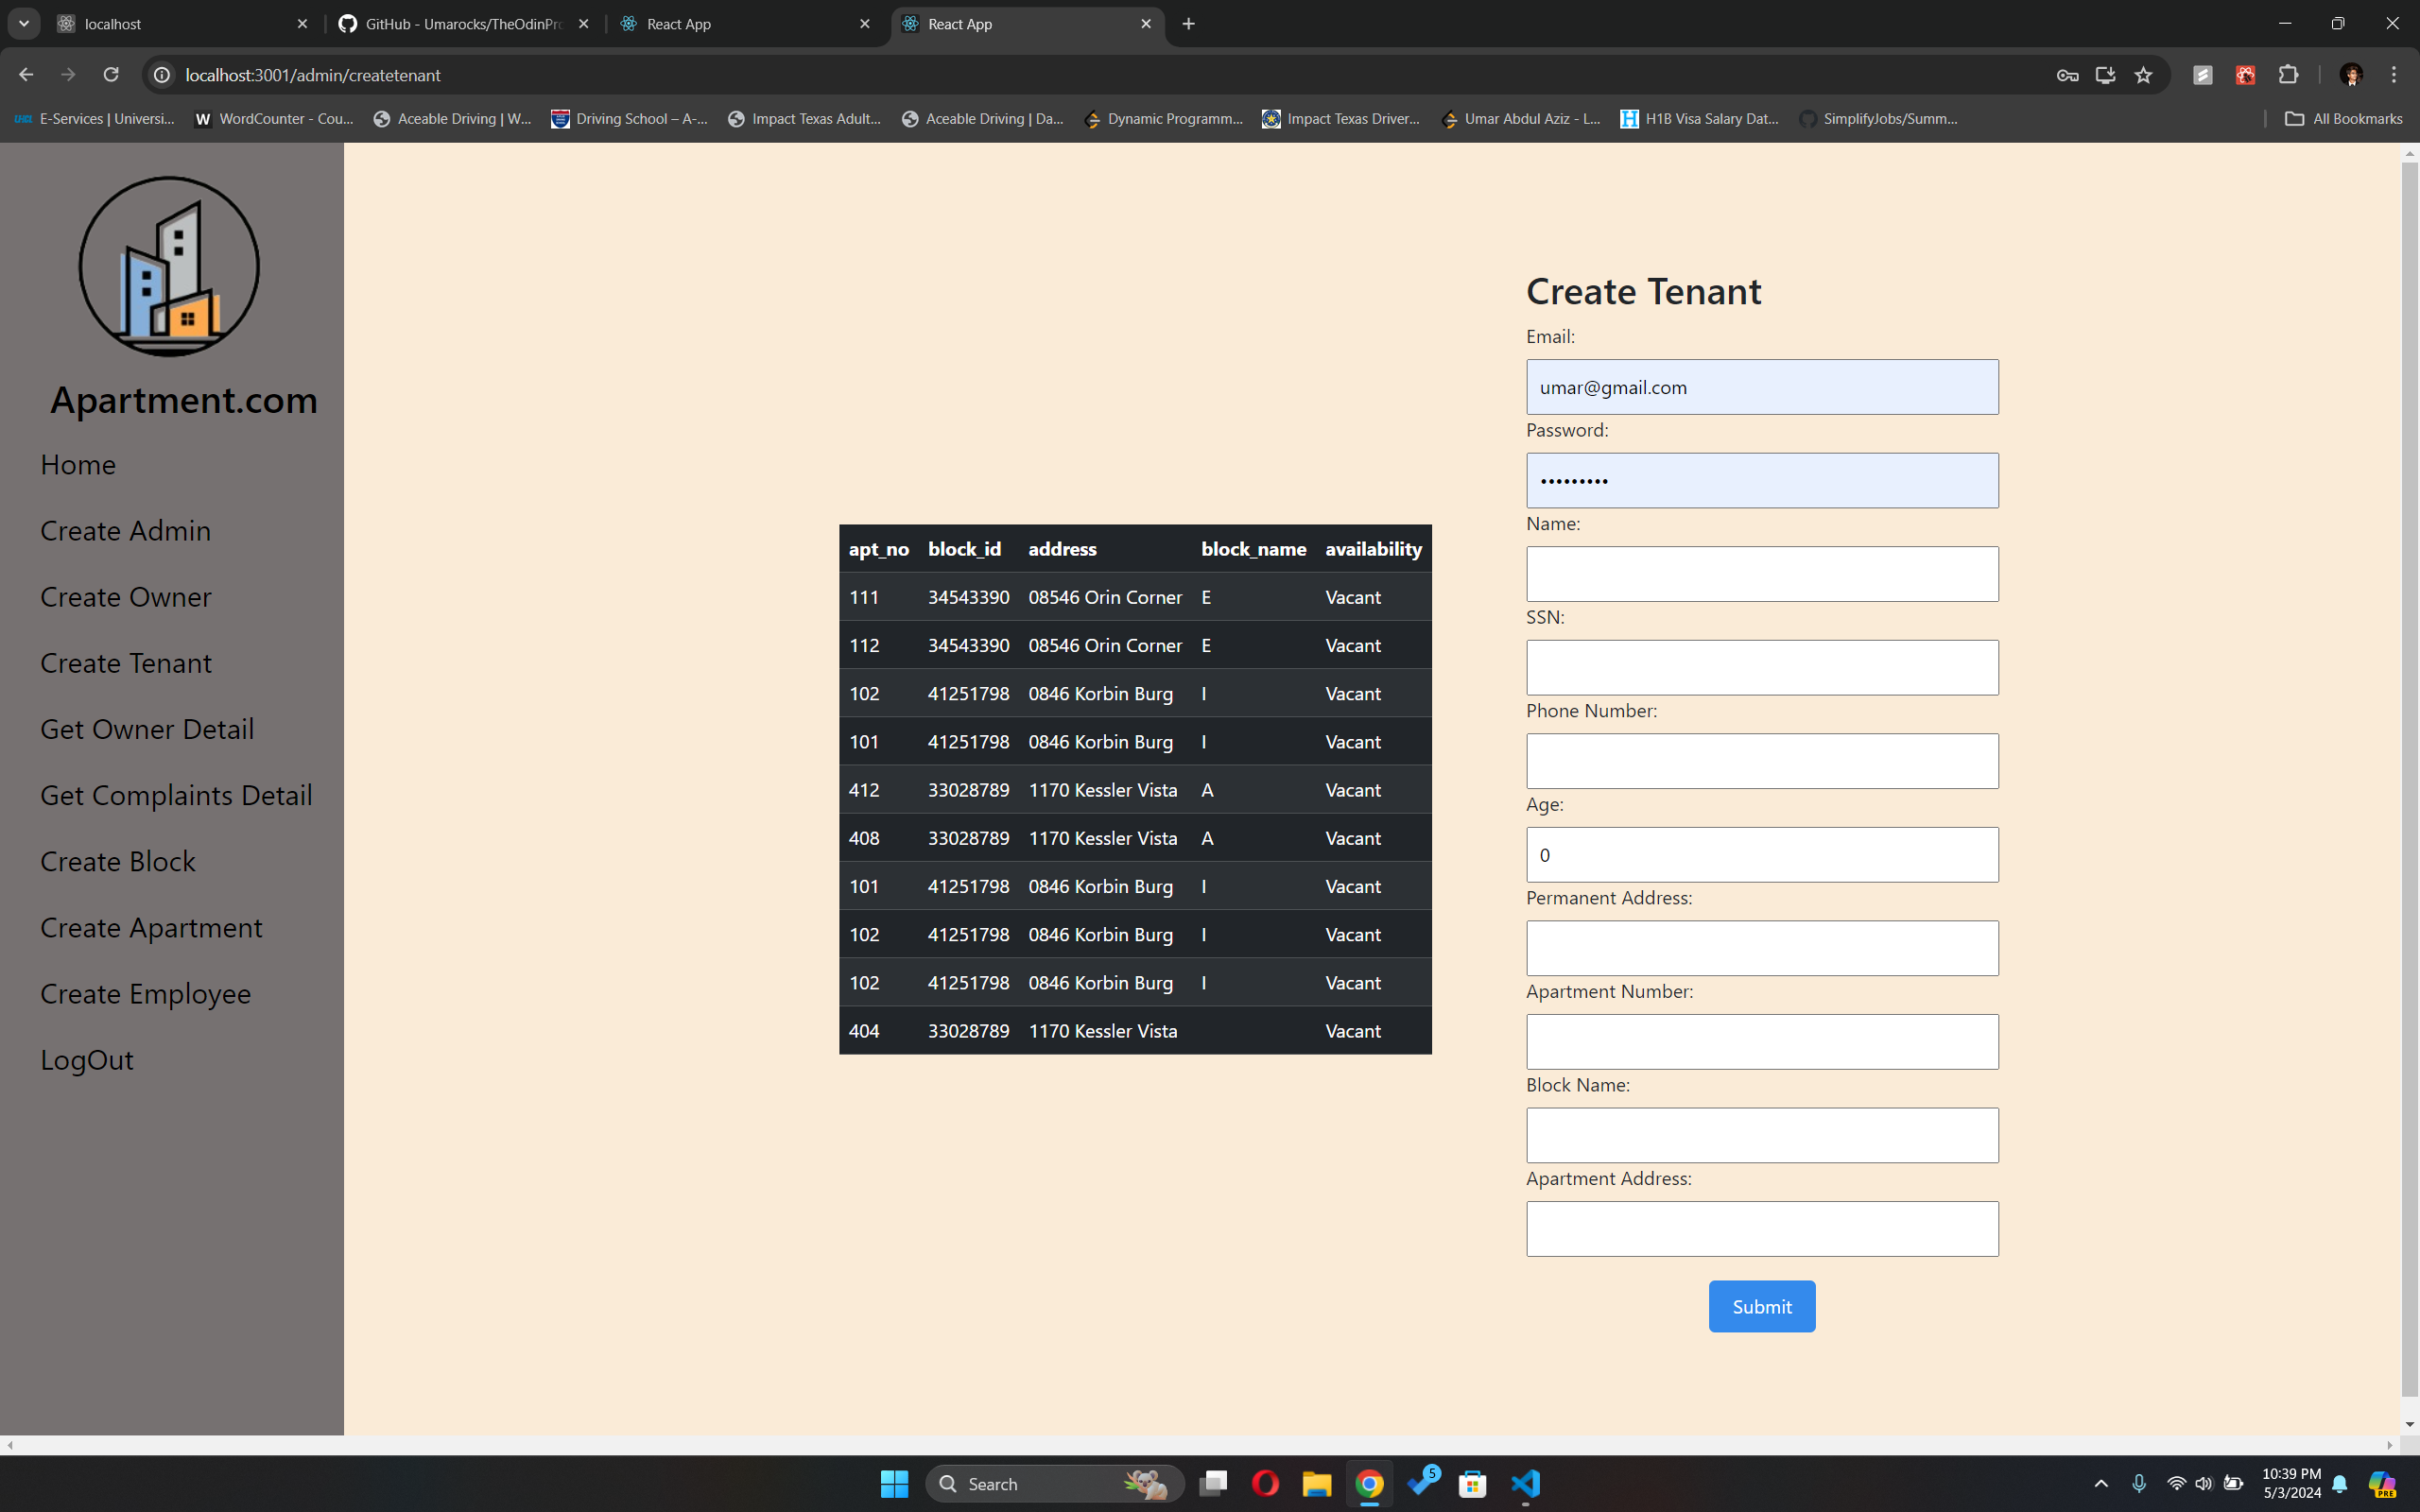The image size is (2420, 1512).
Task: Click into the Apartment Number field
Action: point(1761,1041)
